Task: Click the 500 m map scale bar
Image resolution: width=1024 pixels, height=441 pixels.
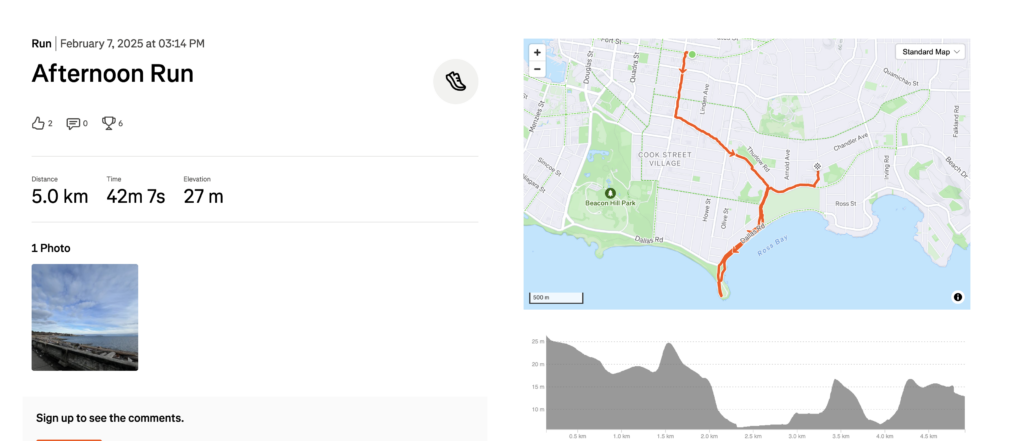Action: 554,297
